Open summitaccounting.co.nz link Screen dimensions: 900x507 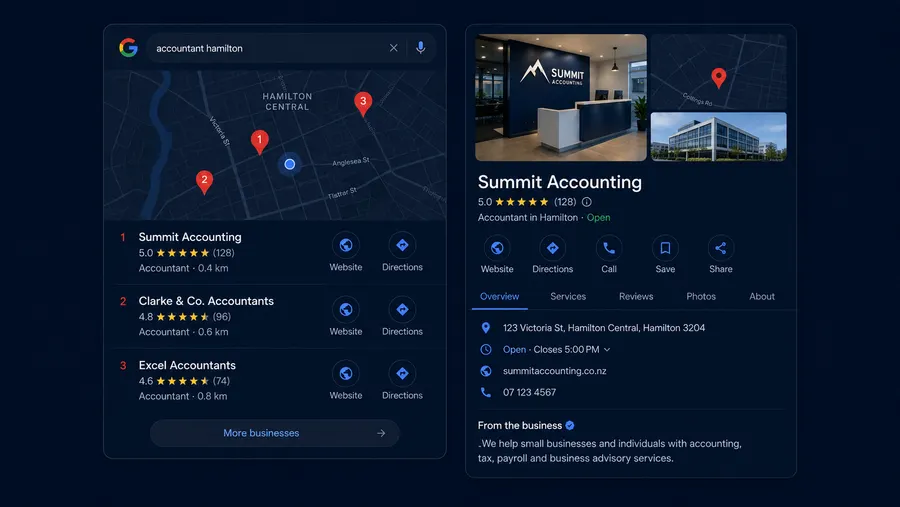(x=554, y=371)
